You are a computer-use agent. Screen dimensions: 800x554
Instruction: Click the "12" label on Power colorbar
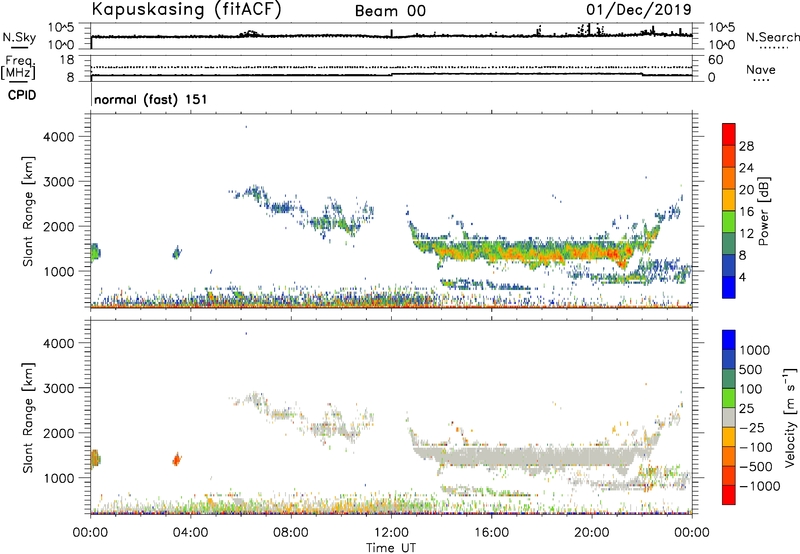click(746, 234)
